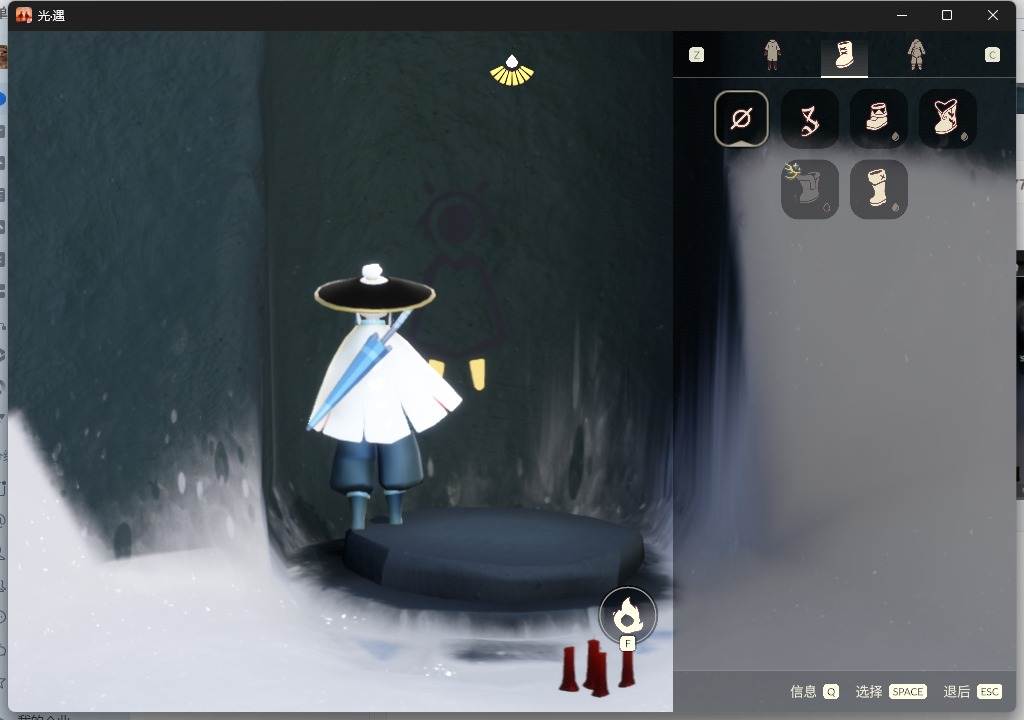1024x720 pixels.
Task: Click the C next-category key hint
Action: [x=992, y=55]
